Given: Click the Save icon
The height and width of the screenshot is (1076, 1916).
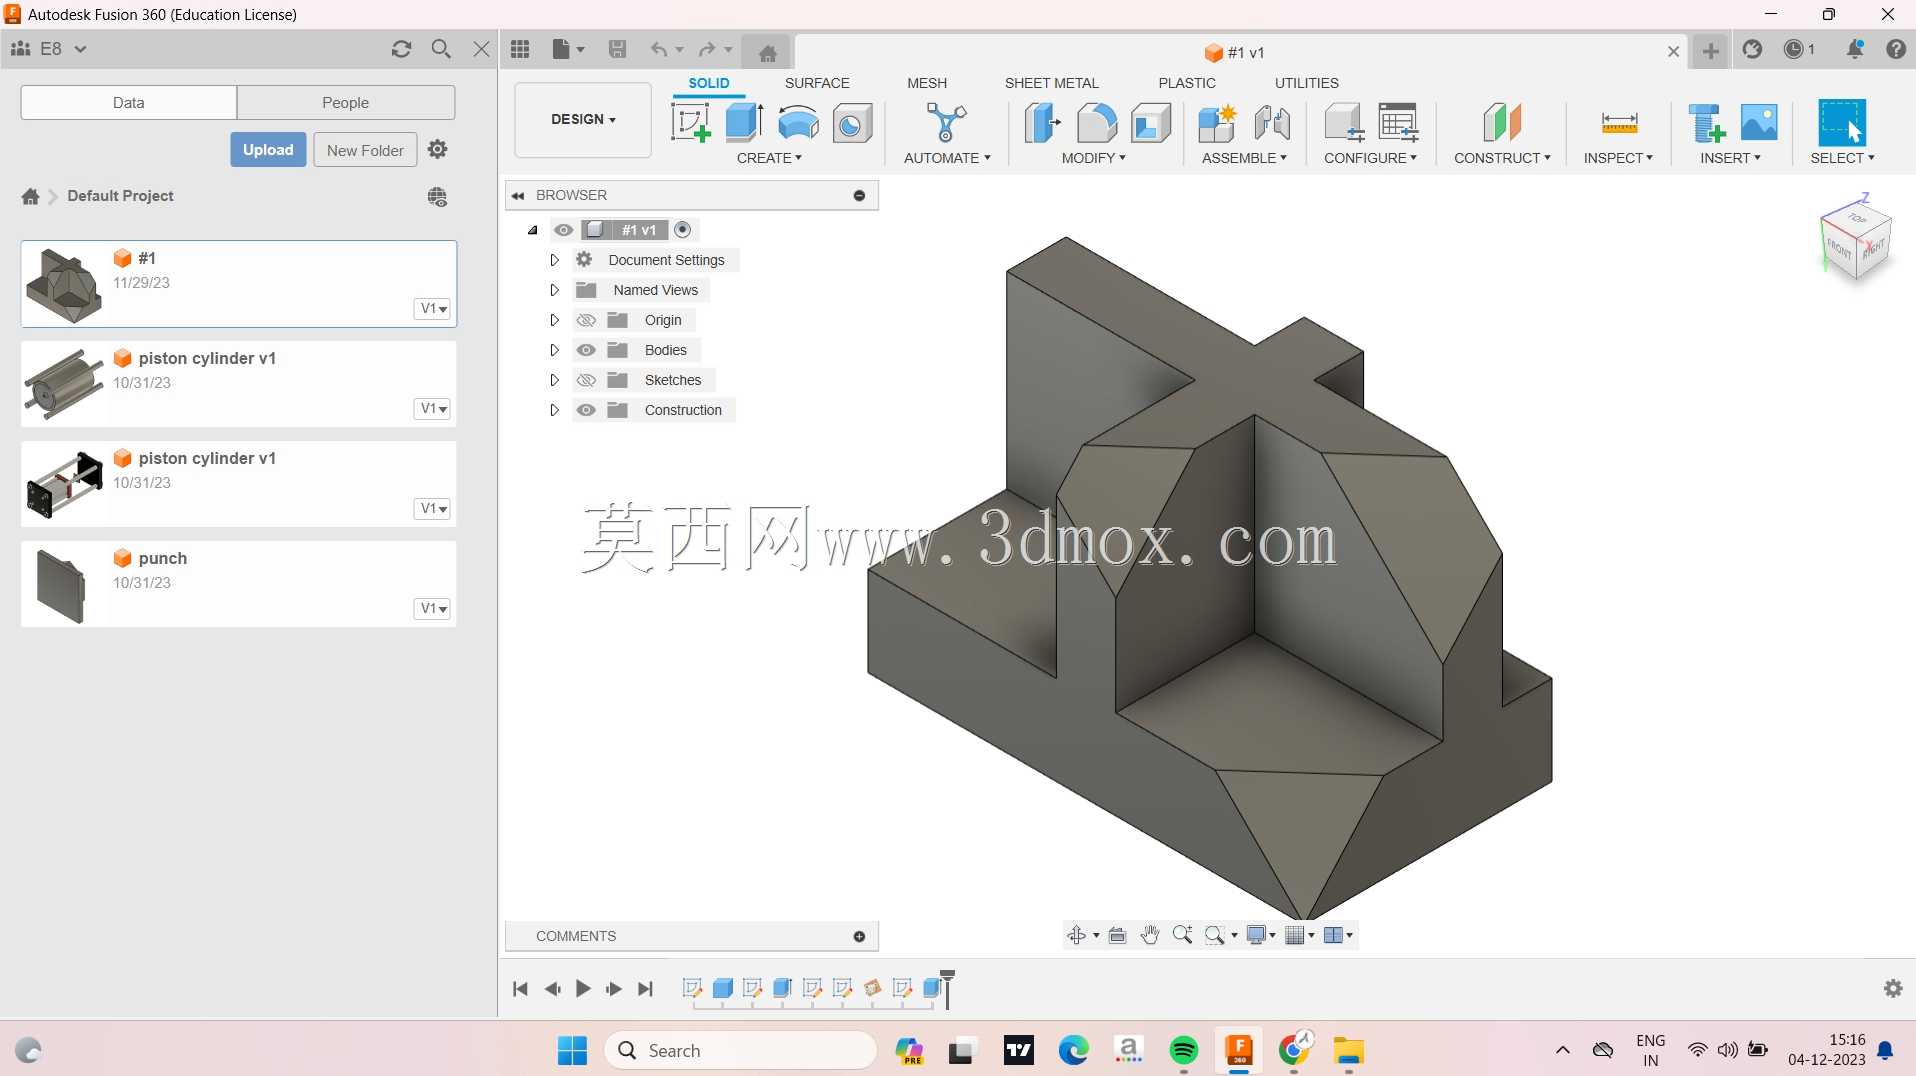Looking at the screenshot, I should tap(617, 49).
